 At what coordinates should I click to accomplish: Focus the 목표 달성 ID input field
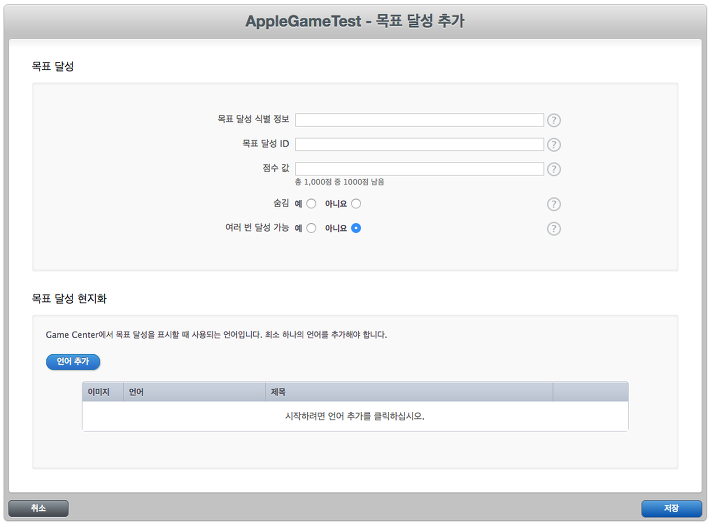point(419,144)
